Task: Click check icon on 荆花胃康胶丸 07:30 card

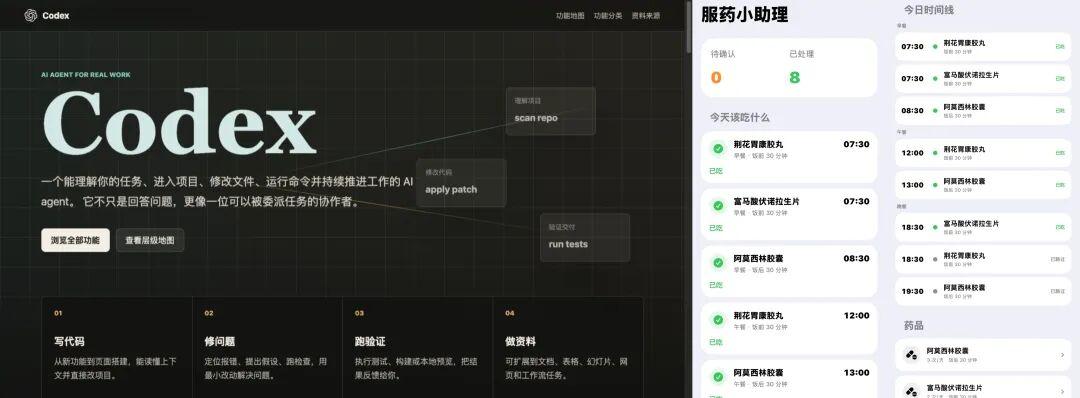Action: point(718,148)
